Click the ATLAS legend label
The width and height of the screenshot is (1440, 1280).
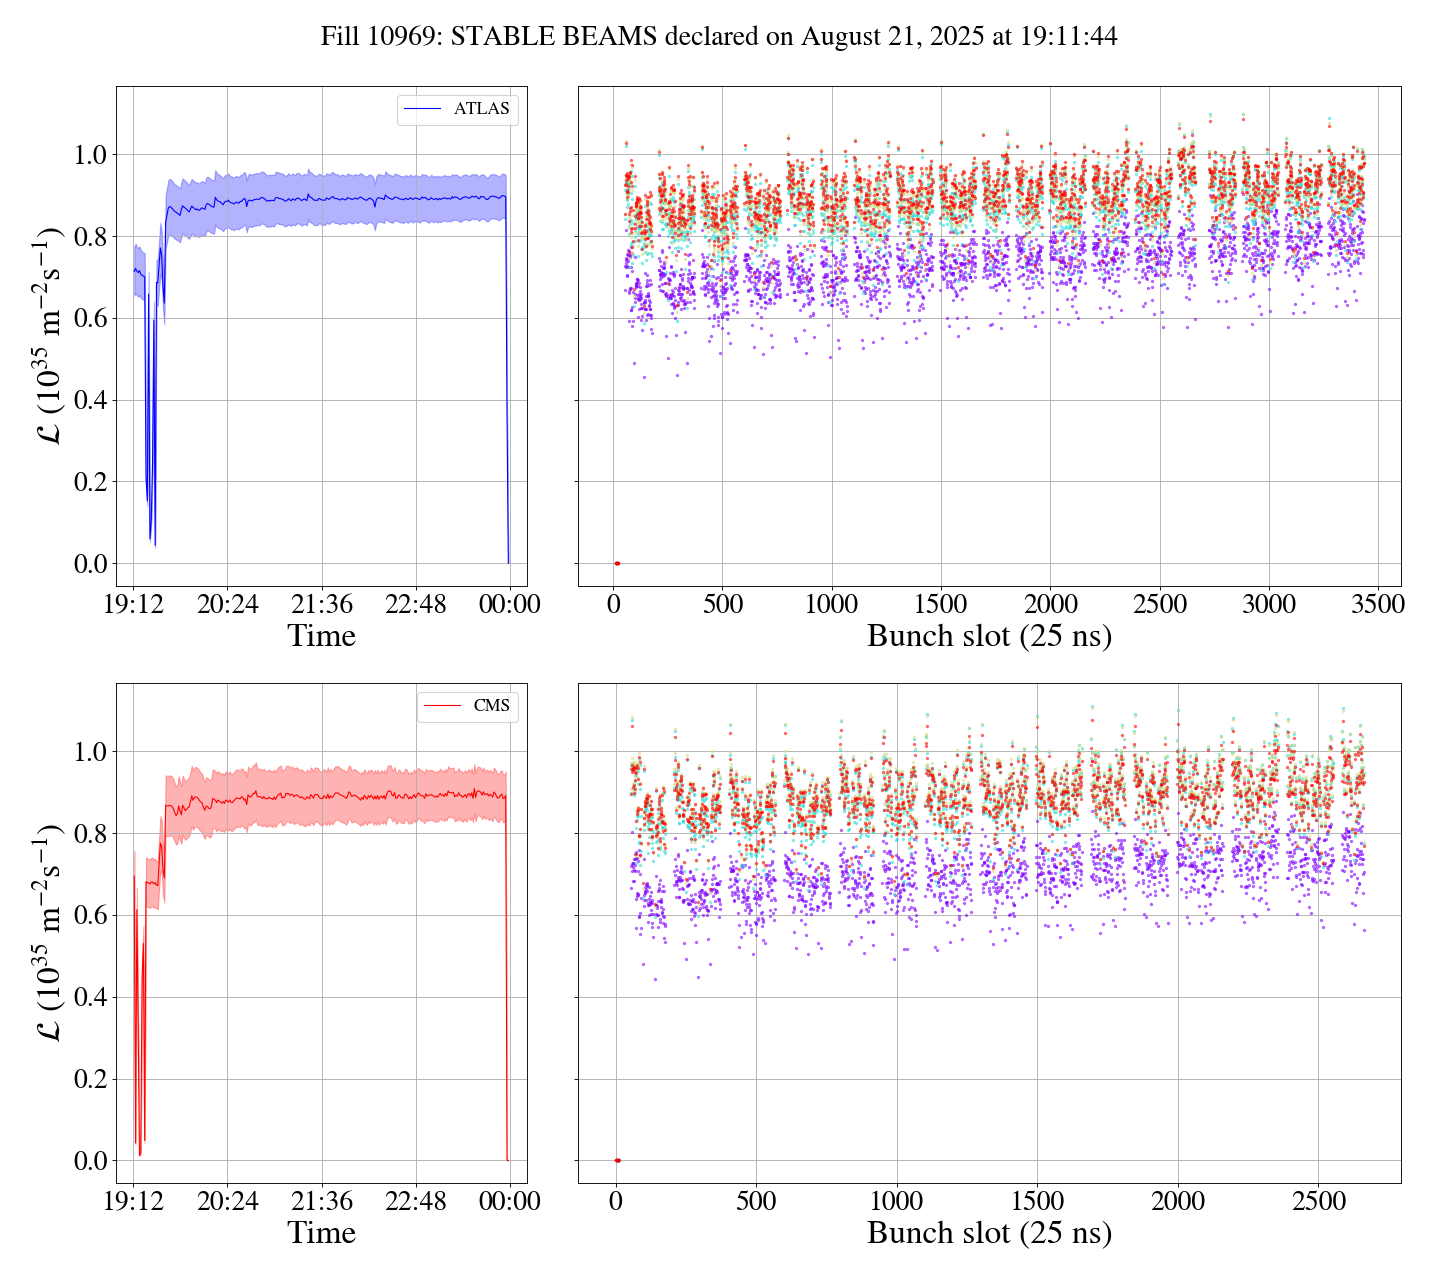pyautogui.click(x=481, y=109)
